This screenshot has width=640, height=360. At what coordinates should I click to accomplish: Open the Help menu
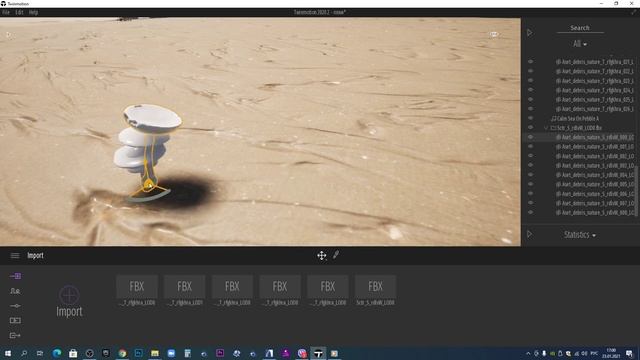[x=33, y=12]
